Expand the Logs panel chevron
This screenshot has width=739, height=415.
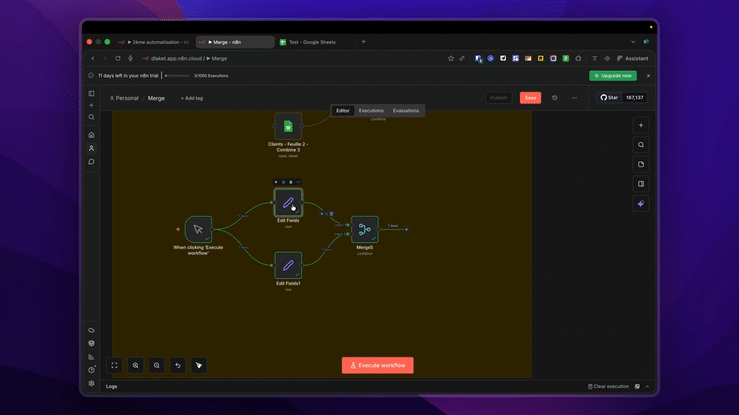[x=647, y=386]
